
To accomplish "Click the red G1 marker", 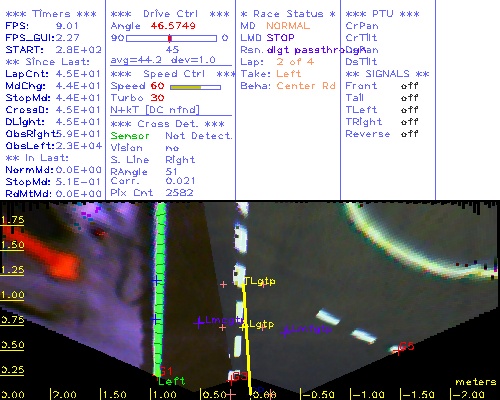I will [166, 371].
